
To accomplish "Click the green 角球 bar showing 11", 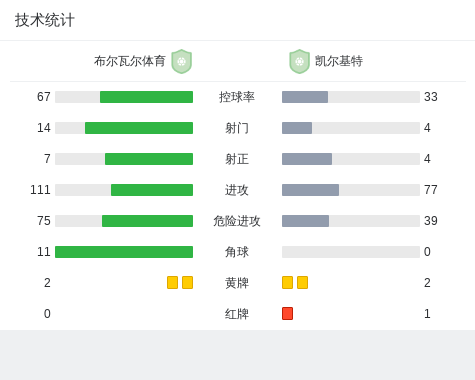I will click(x=124, y=252).
